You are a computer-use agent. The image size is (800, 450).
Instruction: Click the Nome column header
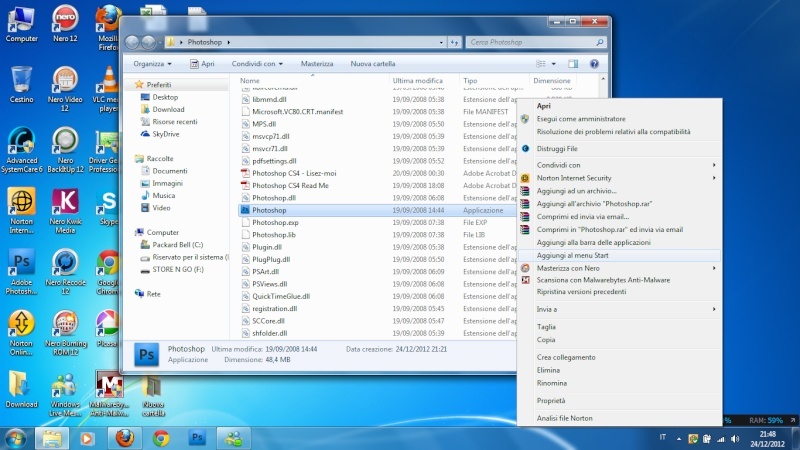[312, 81]
